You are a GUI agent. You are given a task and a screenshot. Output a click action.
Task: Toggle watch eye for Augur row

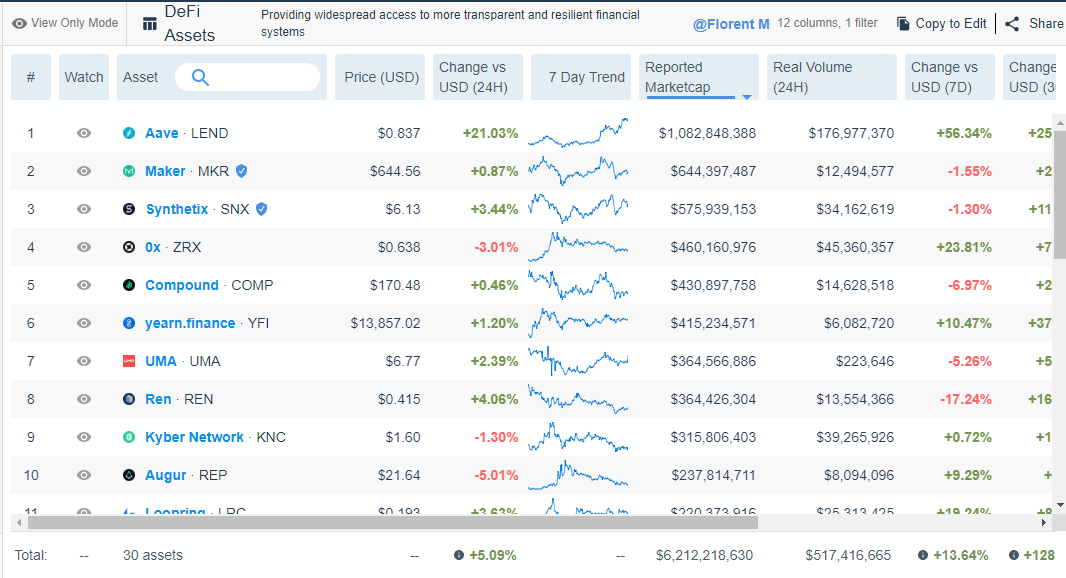tap(84, 475)
